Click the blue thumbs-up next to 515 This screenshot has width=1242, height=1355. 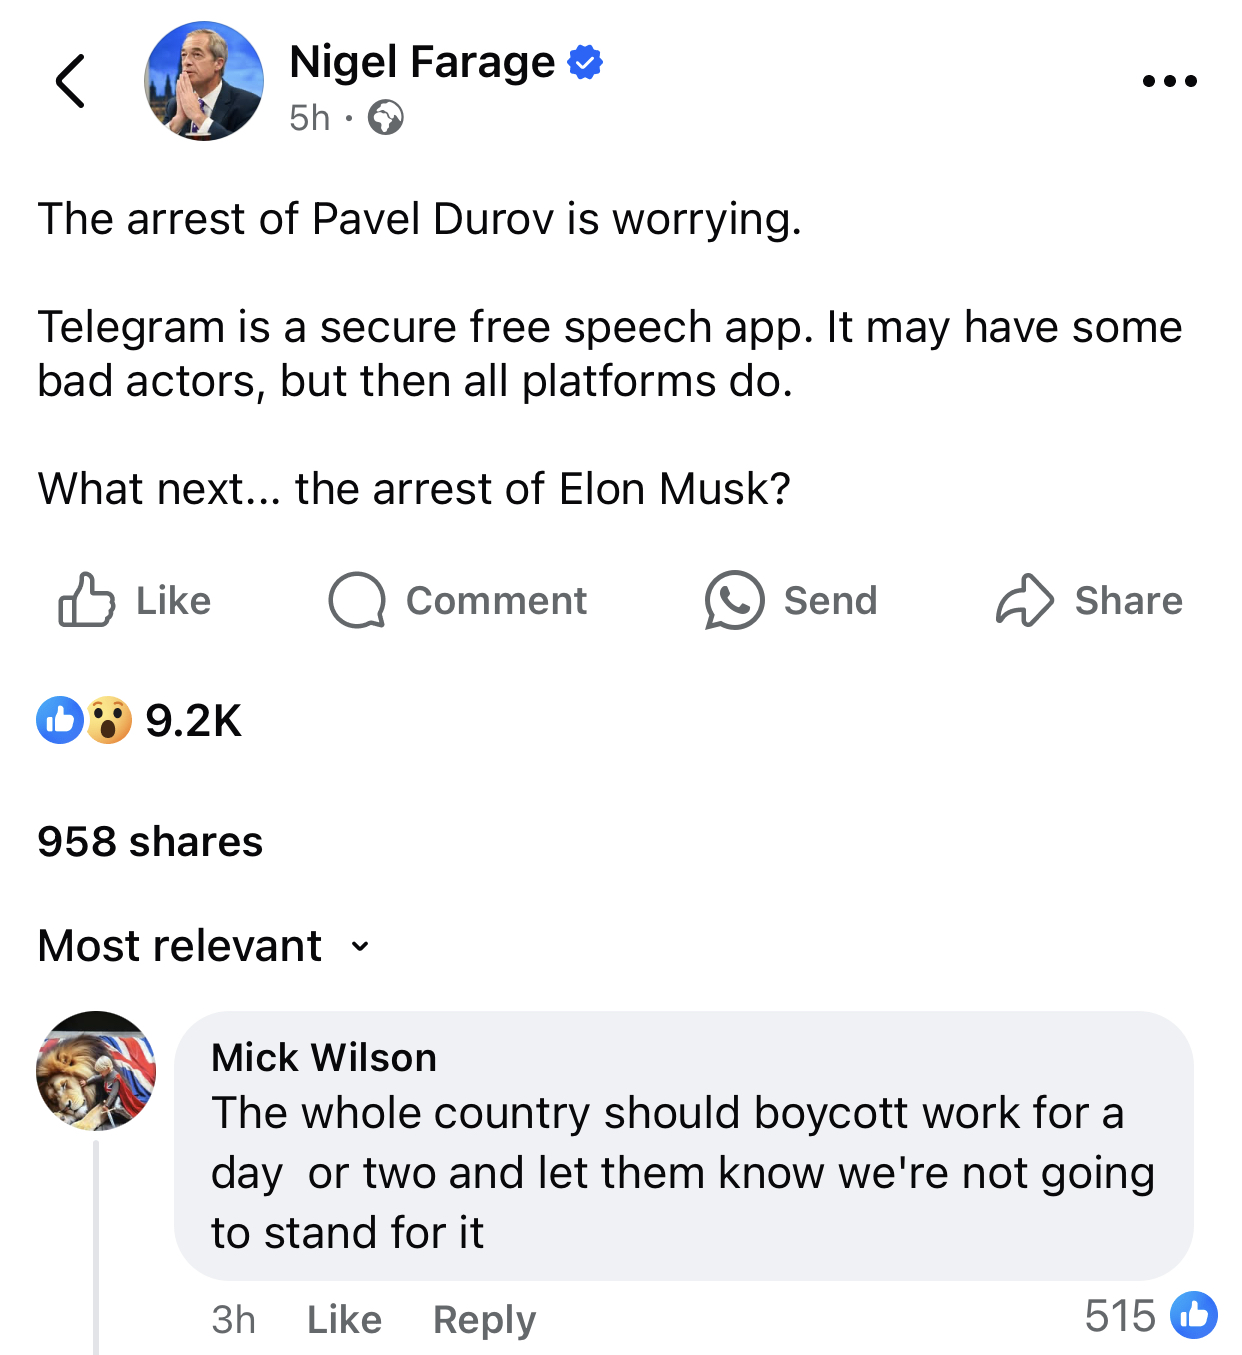pyautogui.click(x=1193, y=1315)
